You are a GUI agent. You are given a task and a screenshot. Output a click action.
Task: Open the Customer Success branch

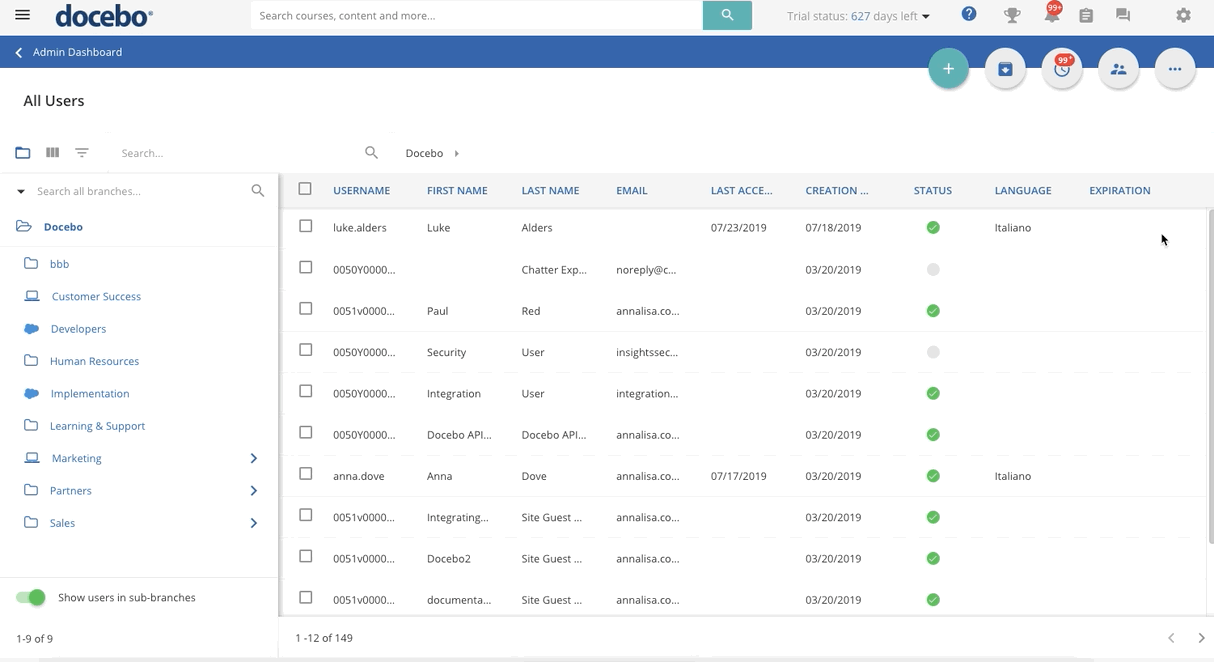(96, 296)
